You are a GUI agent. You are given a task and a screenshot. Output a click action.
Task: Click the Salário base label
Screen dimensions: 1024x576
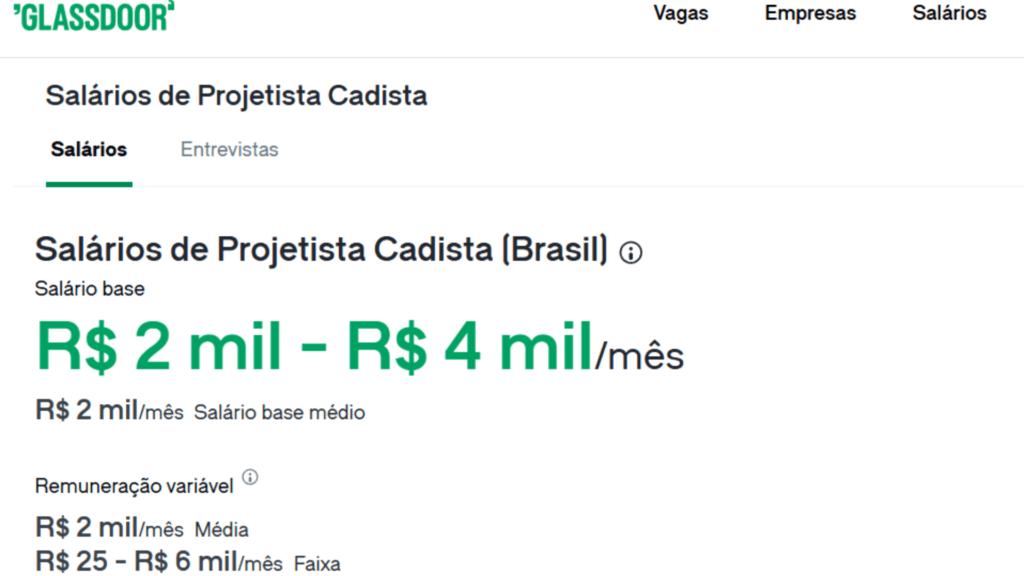[90, 289]
